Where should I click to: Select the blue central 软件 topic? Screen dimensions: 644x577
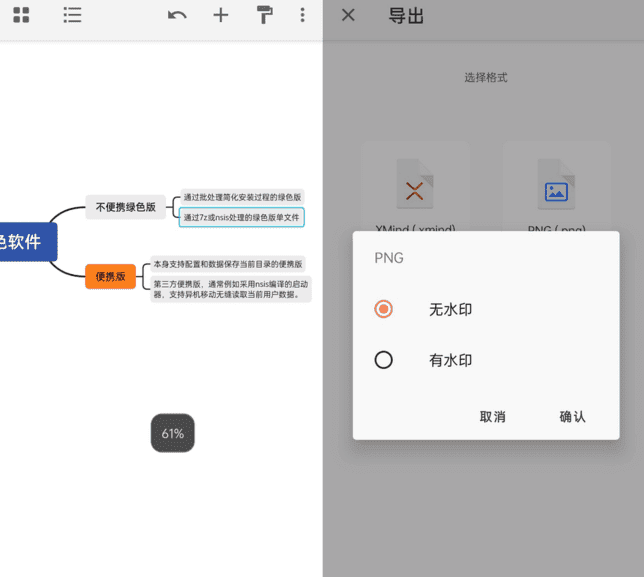[x=28, y=241]
